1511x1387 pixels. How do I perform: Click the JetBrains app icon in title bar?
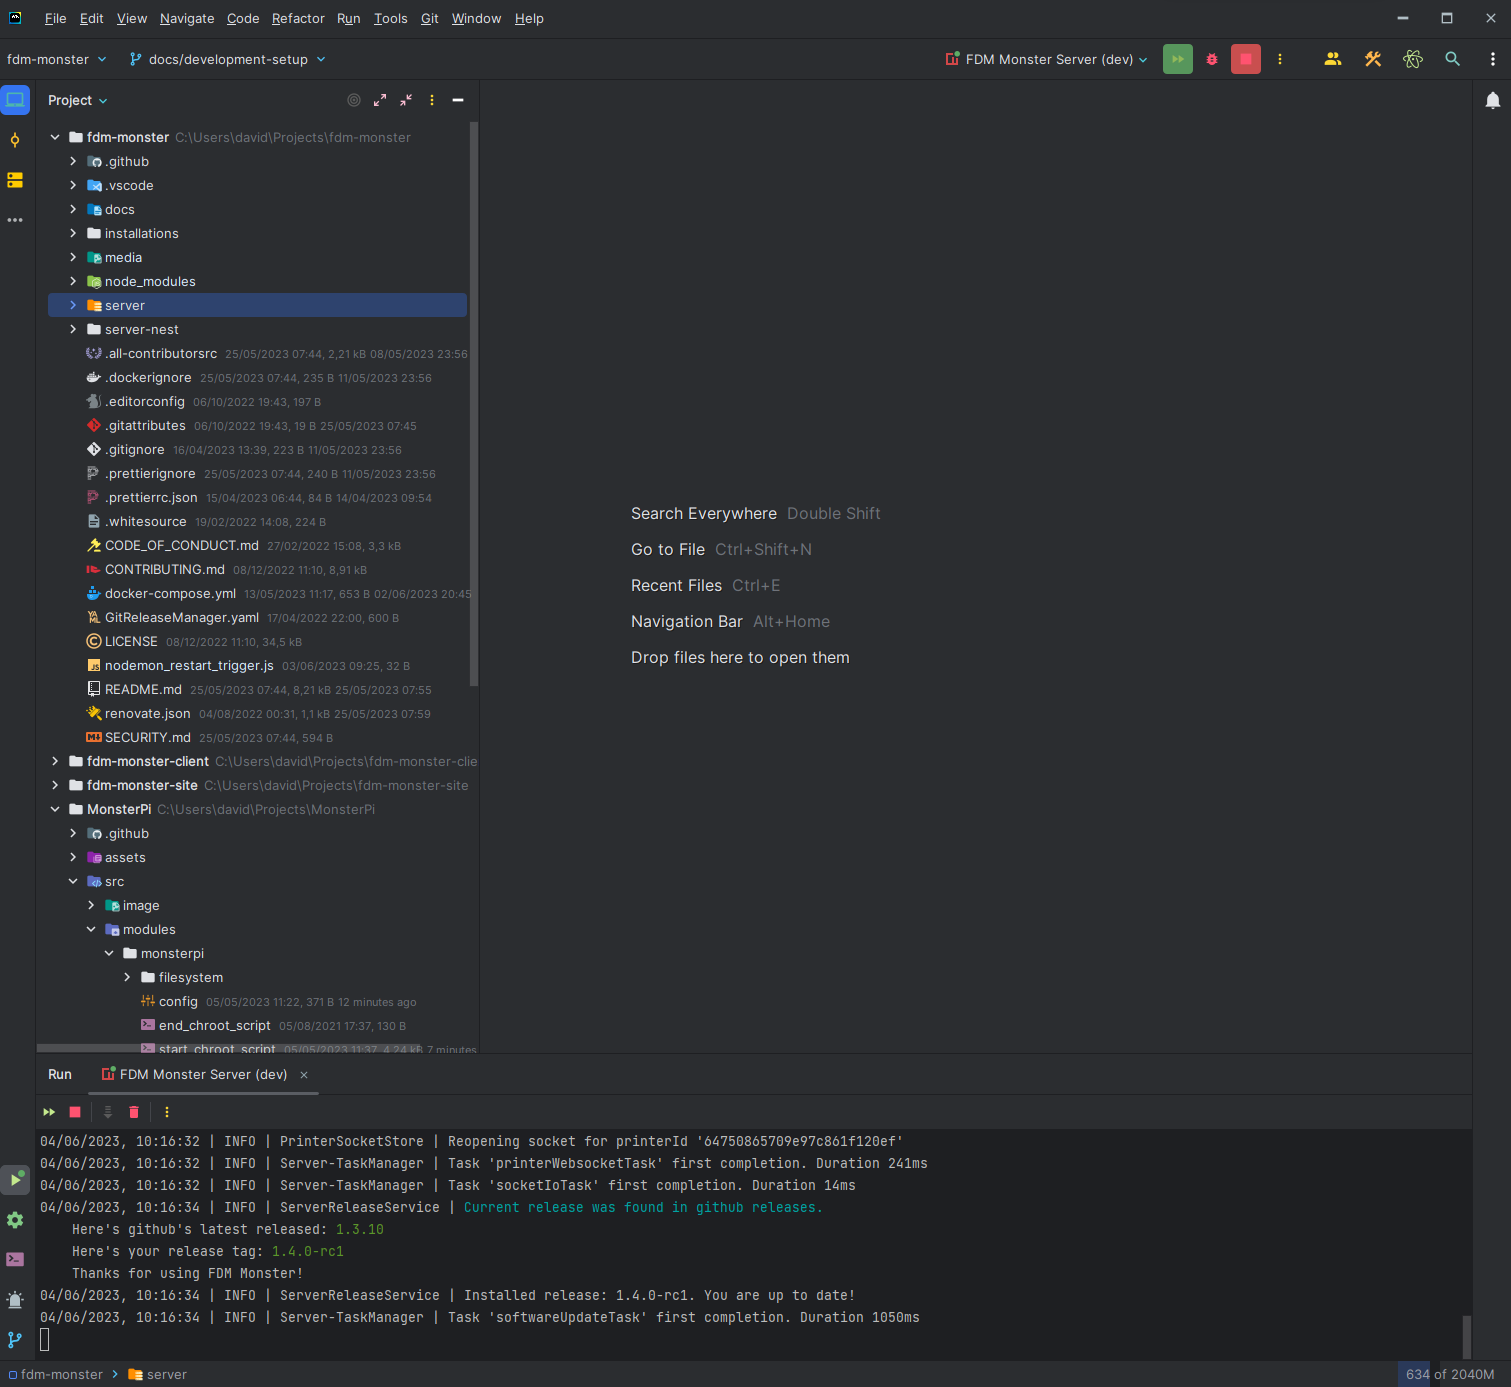(15, 18)
